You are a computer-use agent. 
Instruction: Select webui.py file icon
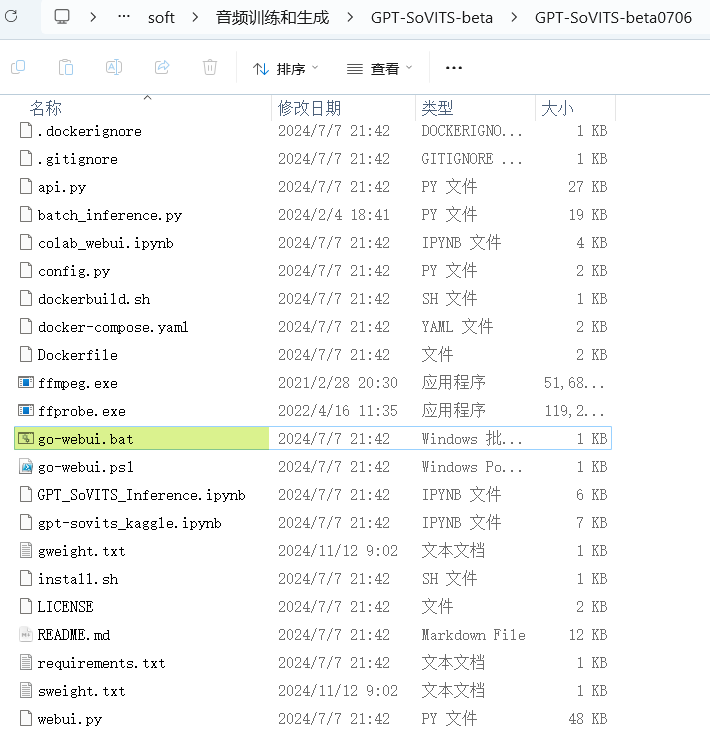click(26, 718)
